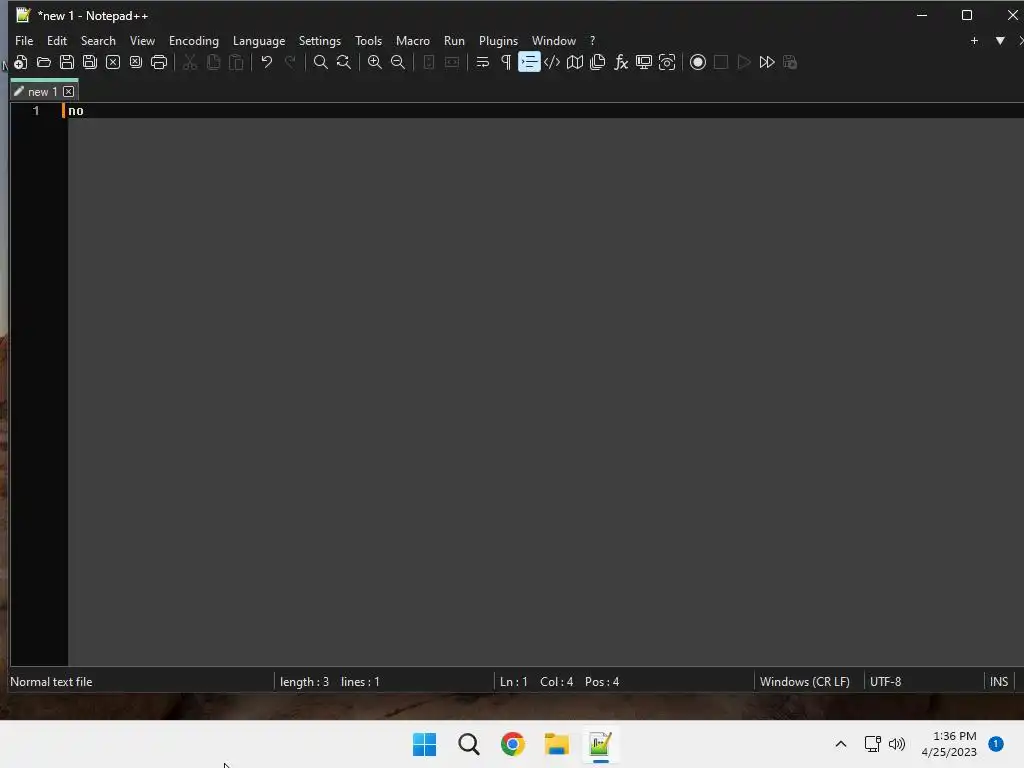Cut selection scissors icon

[x=190, y=63]
